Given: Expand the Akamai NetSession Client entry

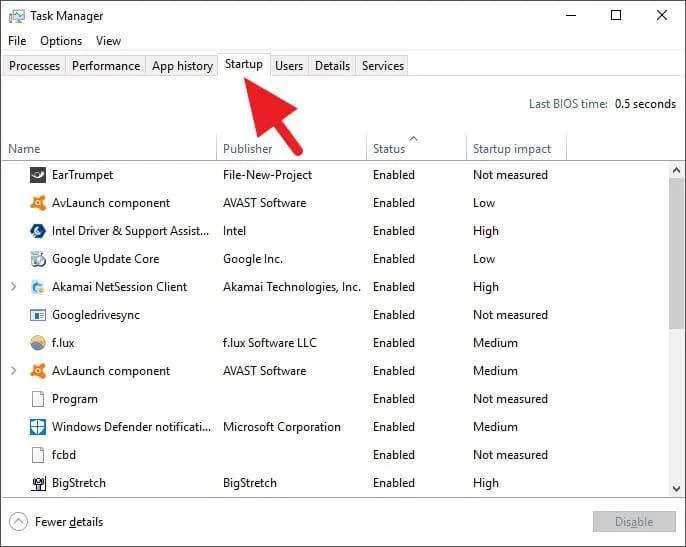Looking at the screenshot, I should click(14, 287).
